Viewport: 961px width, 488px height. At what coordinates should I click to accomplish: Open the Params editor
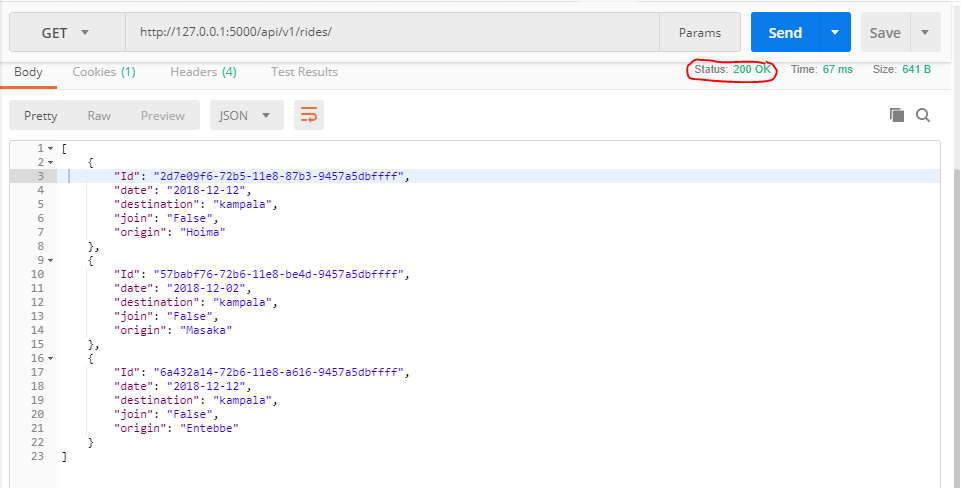700,33
